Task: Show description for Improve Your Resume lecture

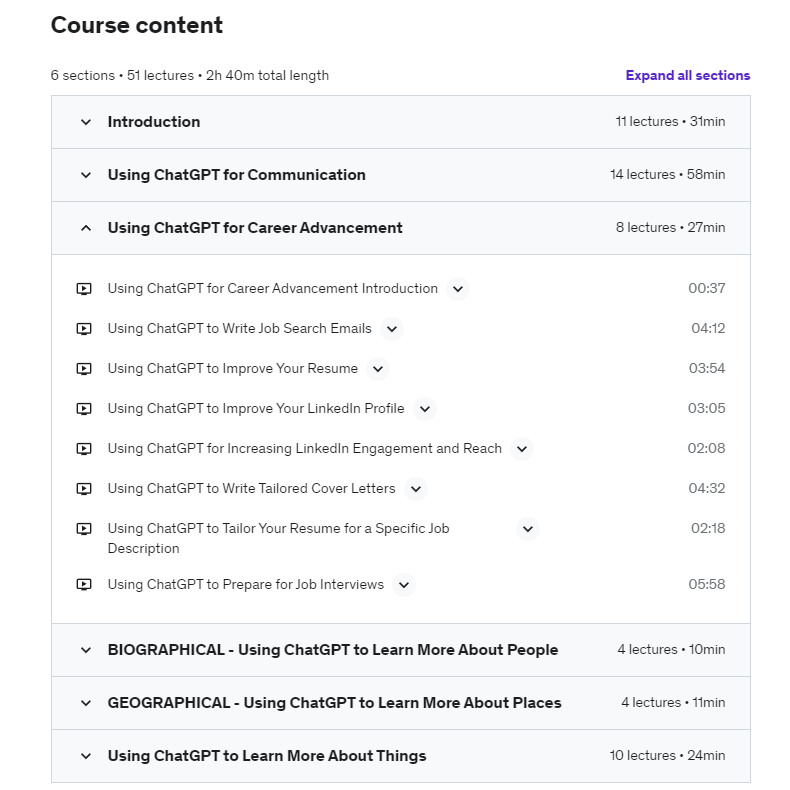Action: click(378, 369)
